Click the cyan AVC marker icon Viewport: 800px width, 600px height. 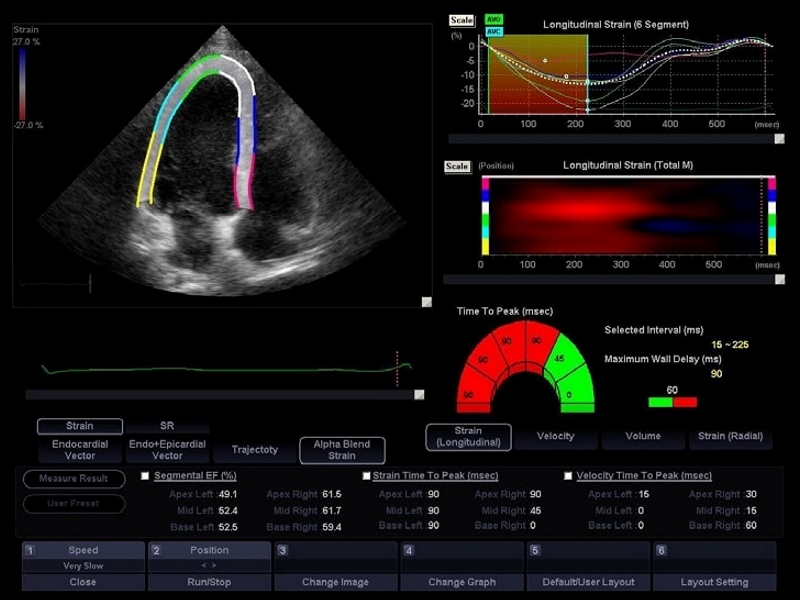point(493,32)
